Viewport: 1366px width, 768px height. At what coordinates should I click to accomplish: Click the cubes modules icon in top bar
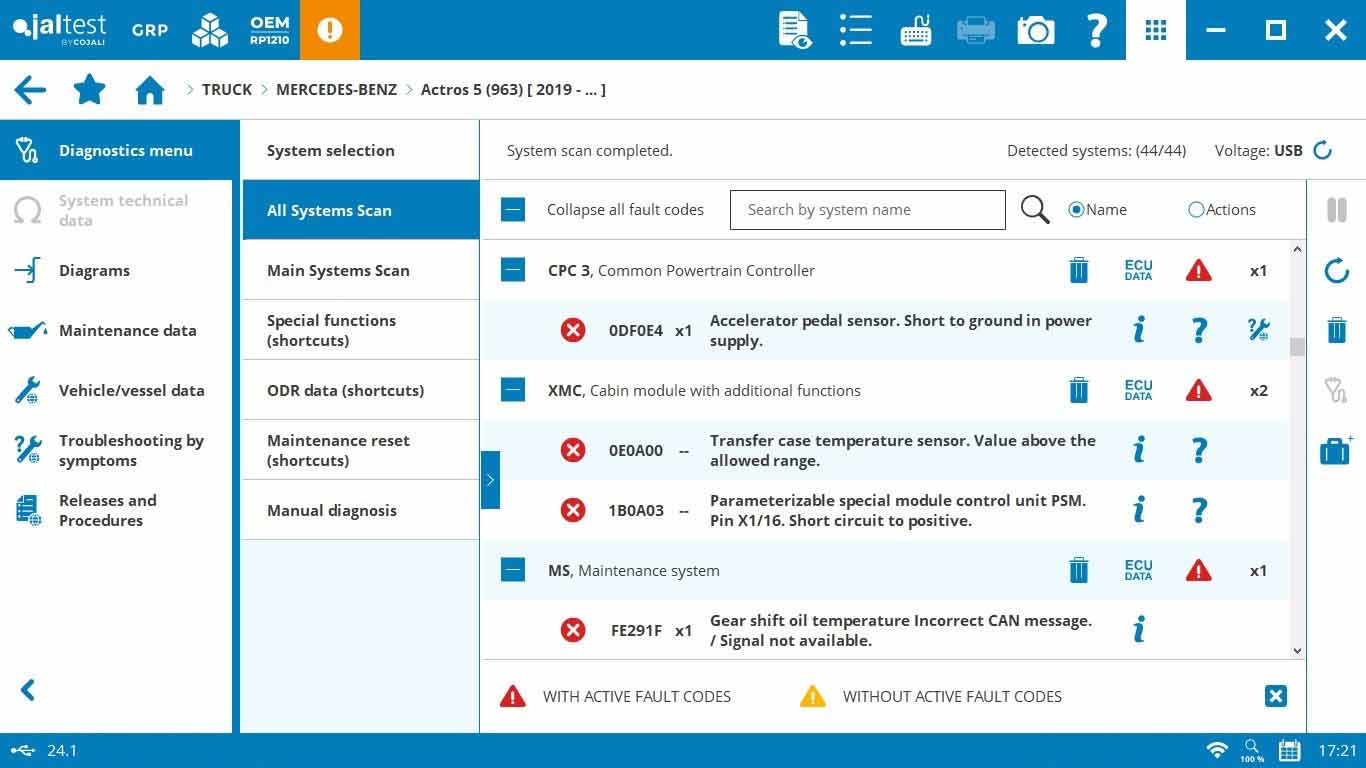210,30
